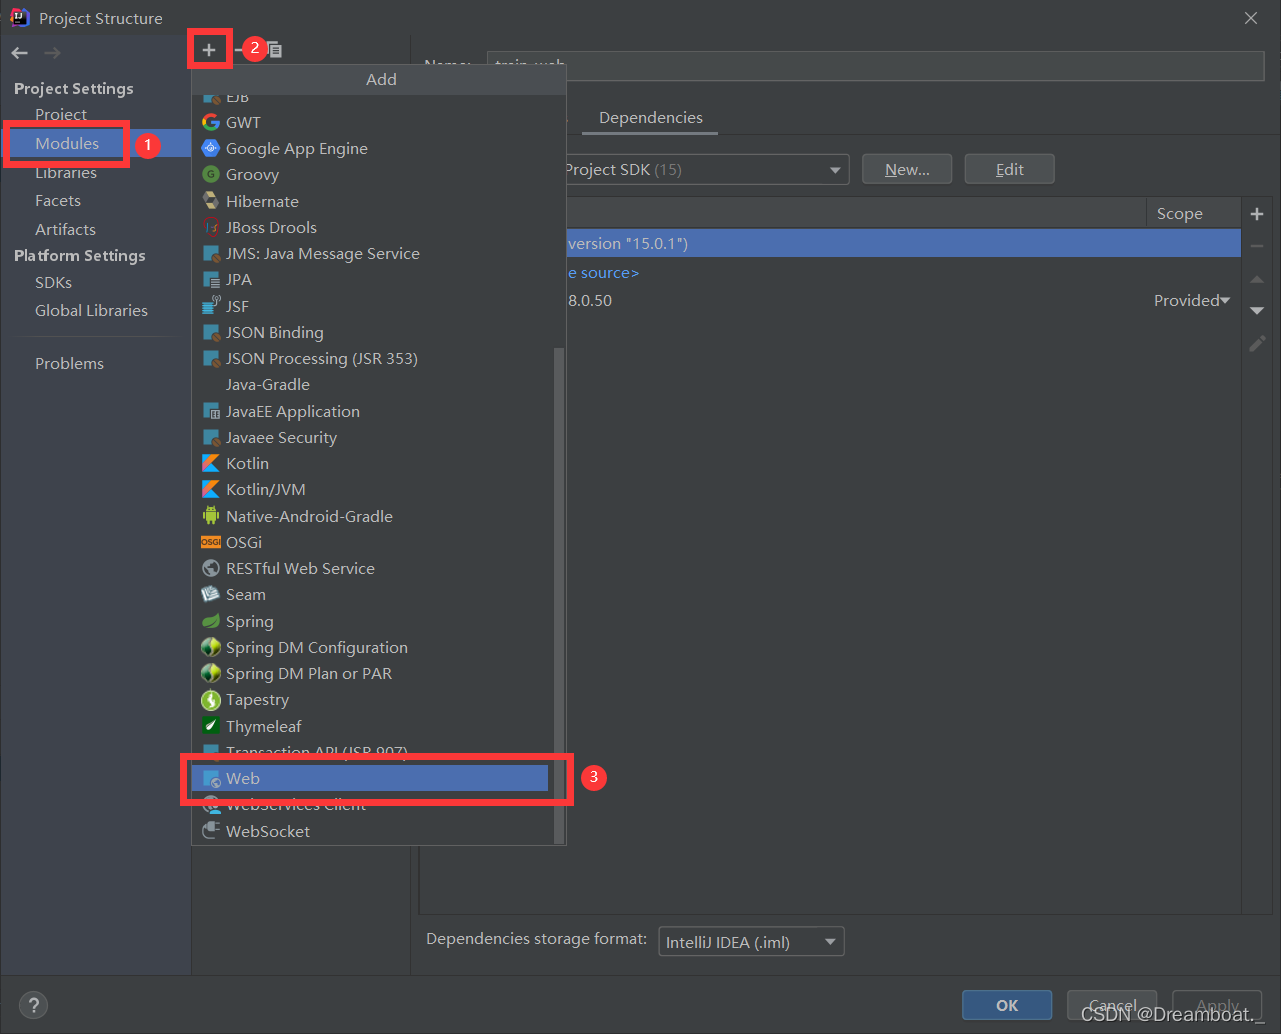Viewport: 1281px width, 1034px height.
Task: Select JPA from the Add menu
Action: coord(370,279)
